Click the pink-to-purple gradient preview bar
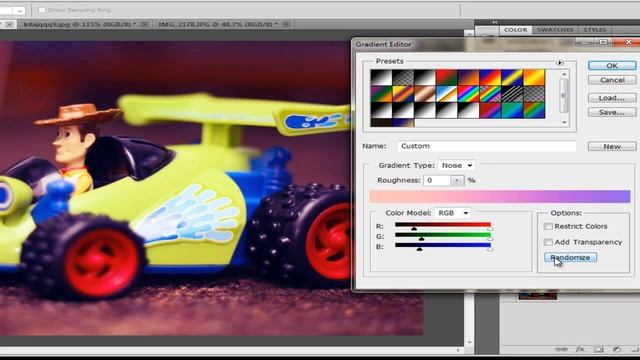 click(500, 196)
